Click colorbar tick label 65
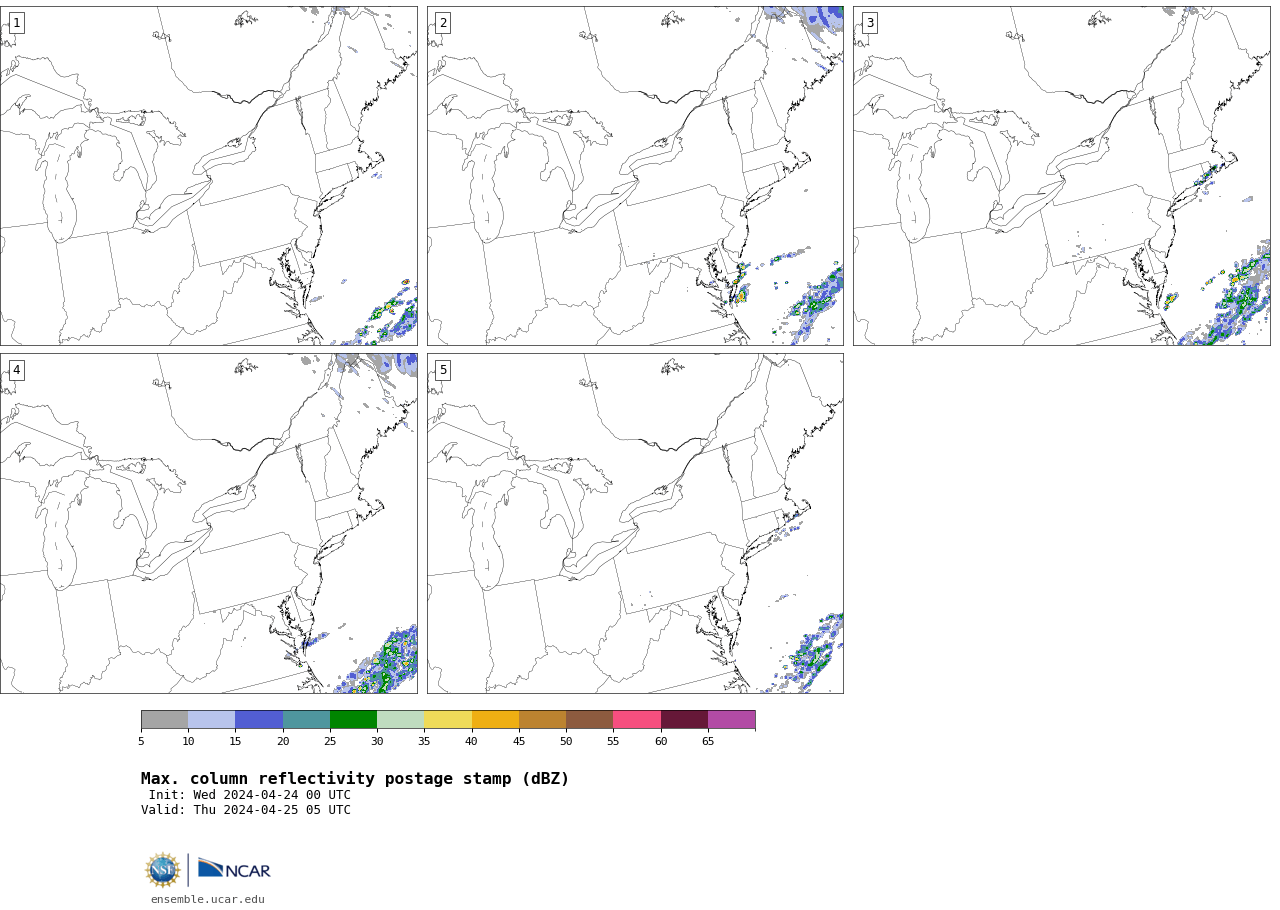The height and width of the screenshot is (910, 1280). click(708, 741)
